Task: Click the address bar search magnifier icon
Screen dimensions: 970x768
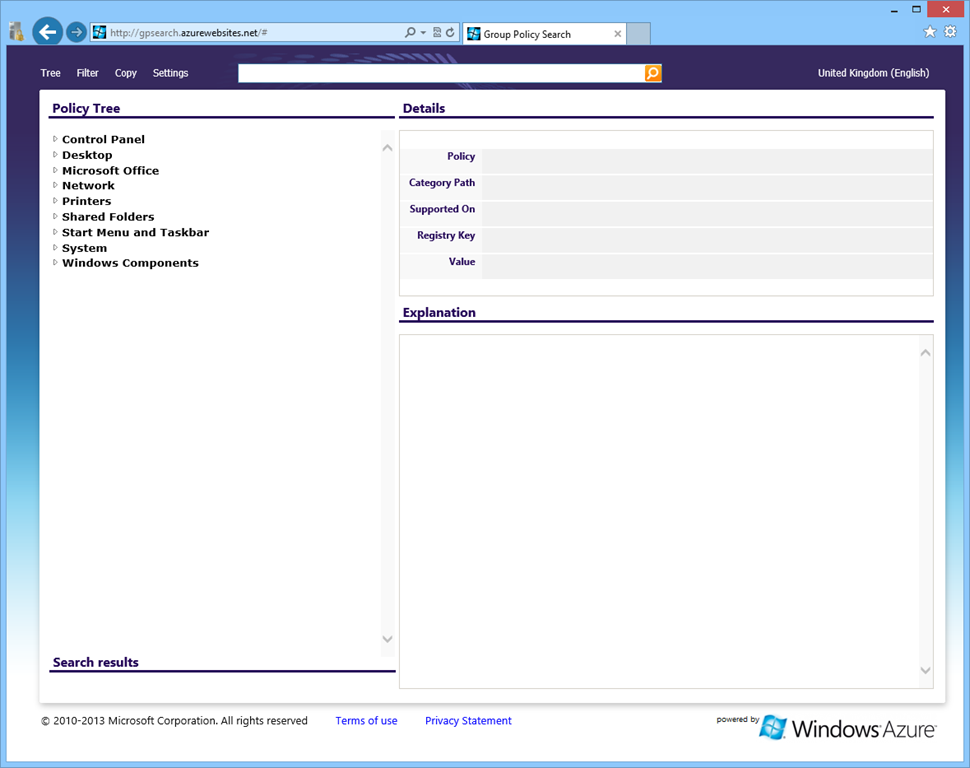Action: coord(410,33)
